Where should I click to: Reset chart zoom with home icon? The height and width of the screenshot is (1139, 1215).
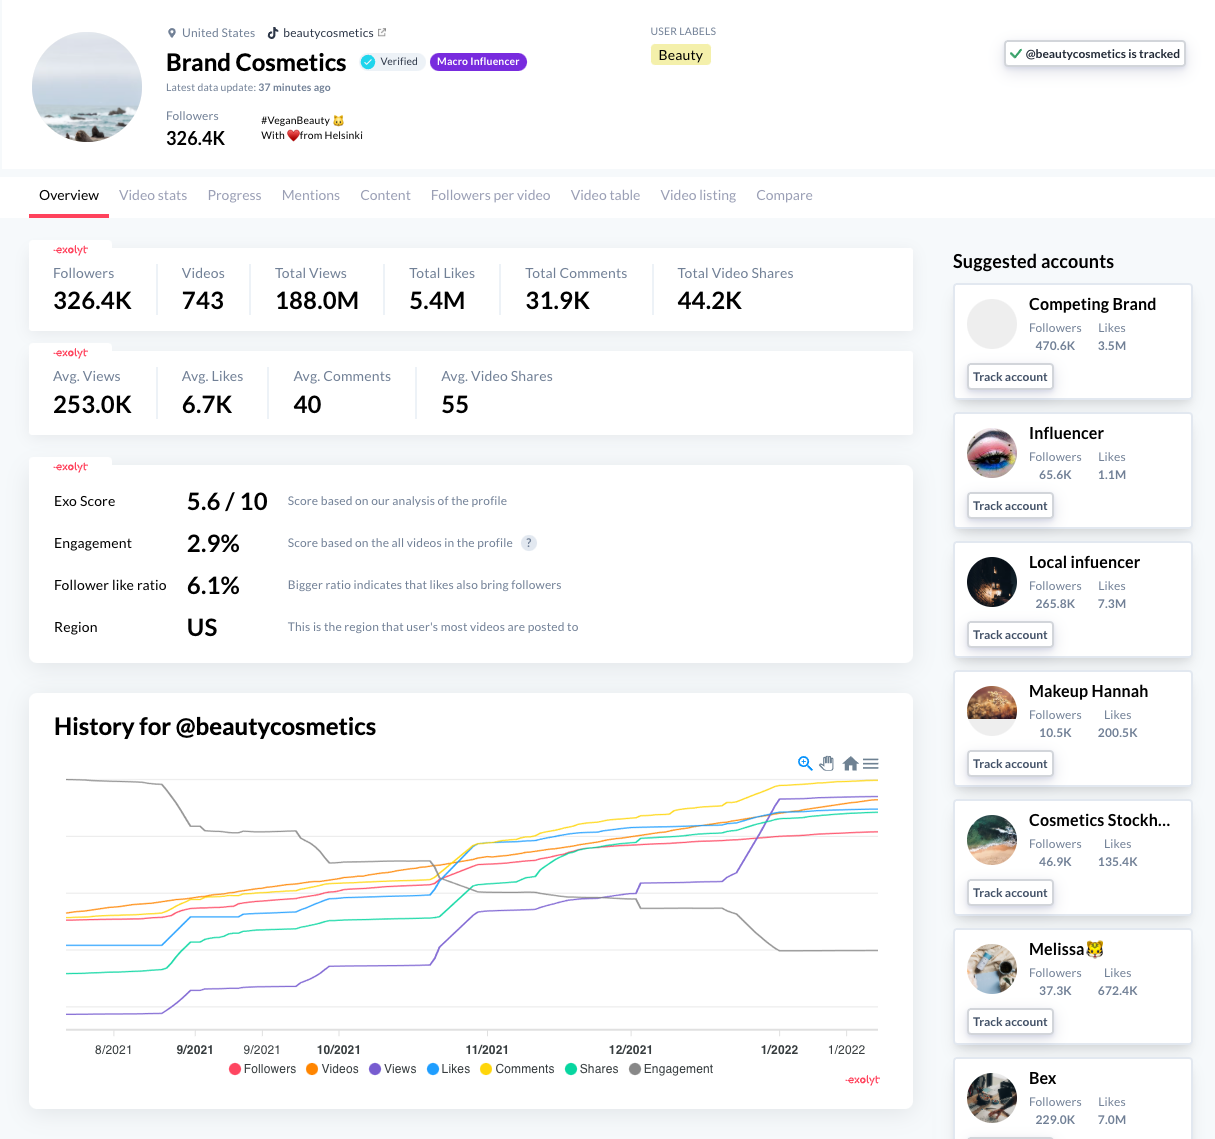click(x=850, y=763)
